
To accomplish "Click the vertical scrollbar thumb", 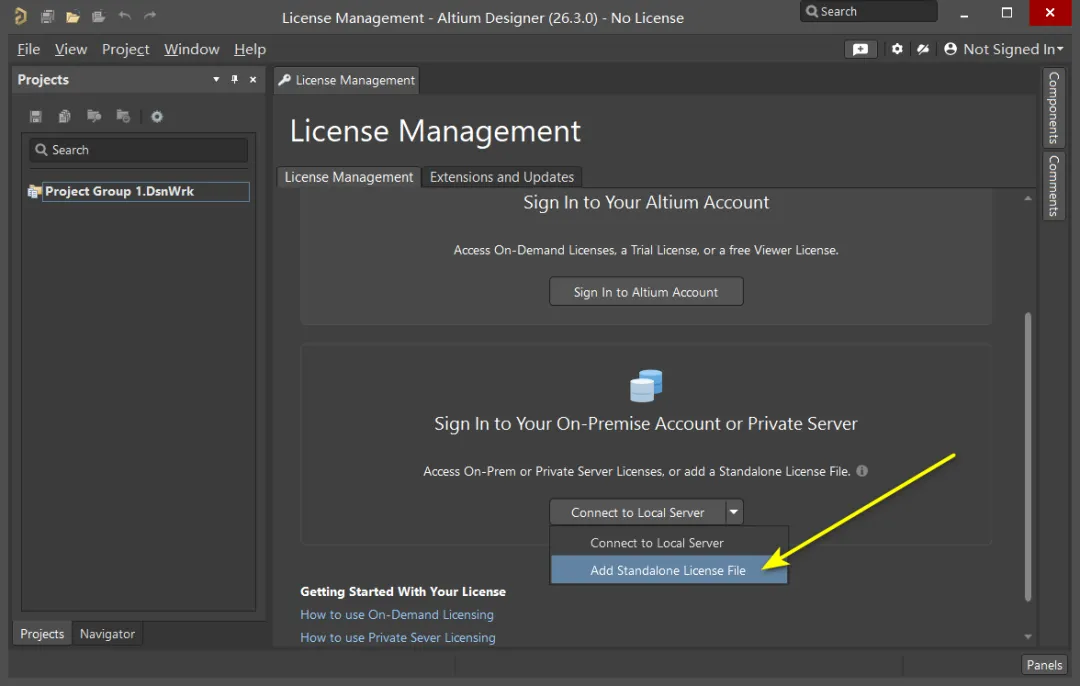I will [1028, 457].
